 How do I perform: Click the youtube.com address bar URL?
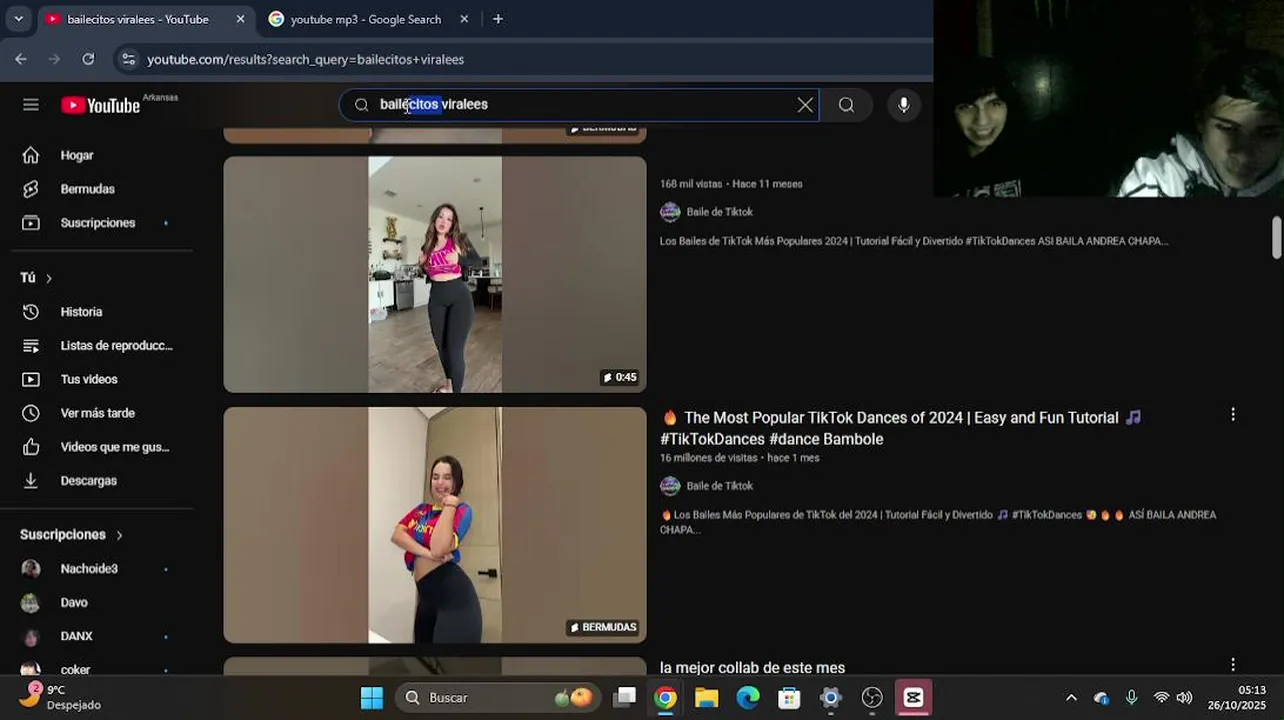click(x=305, y=59)
